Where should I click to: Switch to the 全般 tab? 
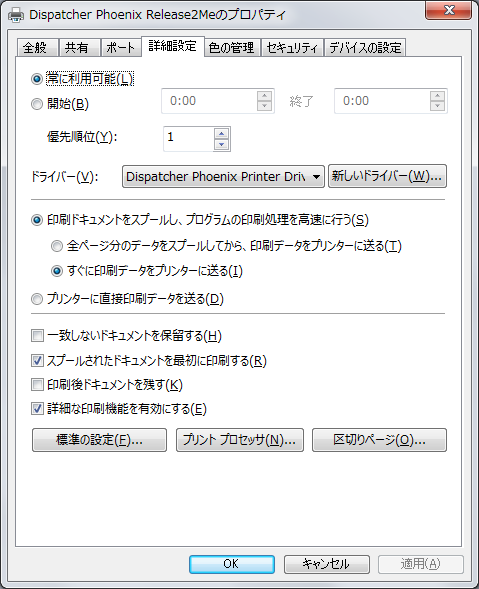tap(35, 48)
